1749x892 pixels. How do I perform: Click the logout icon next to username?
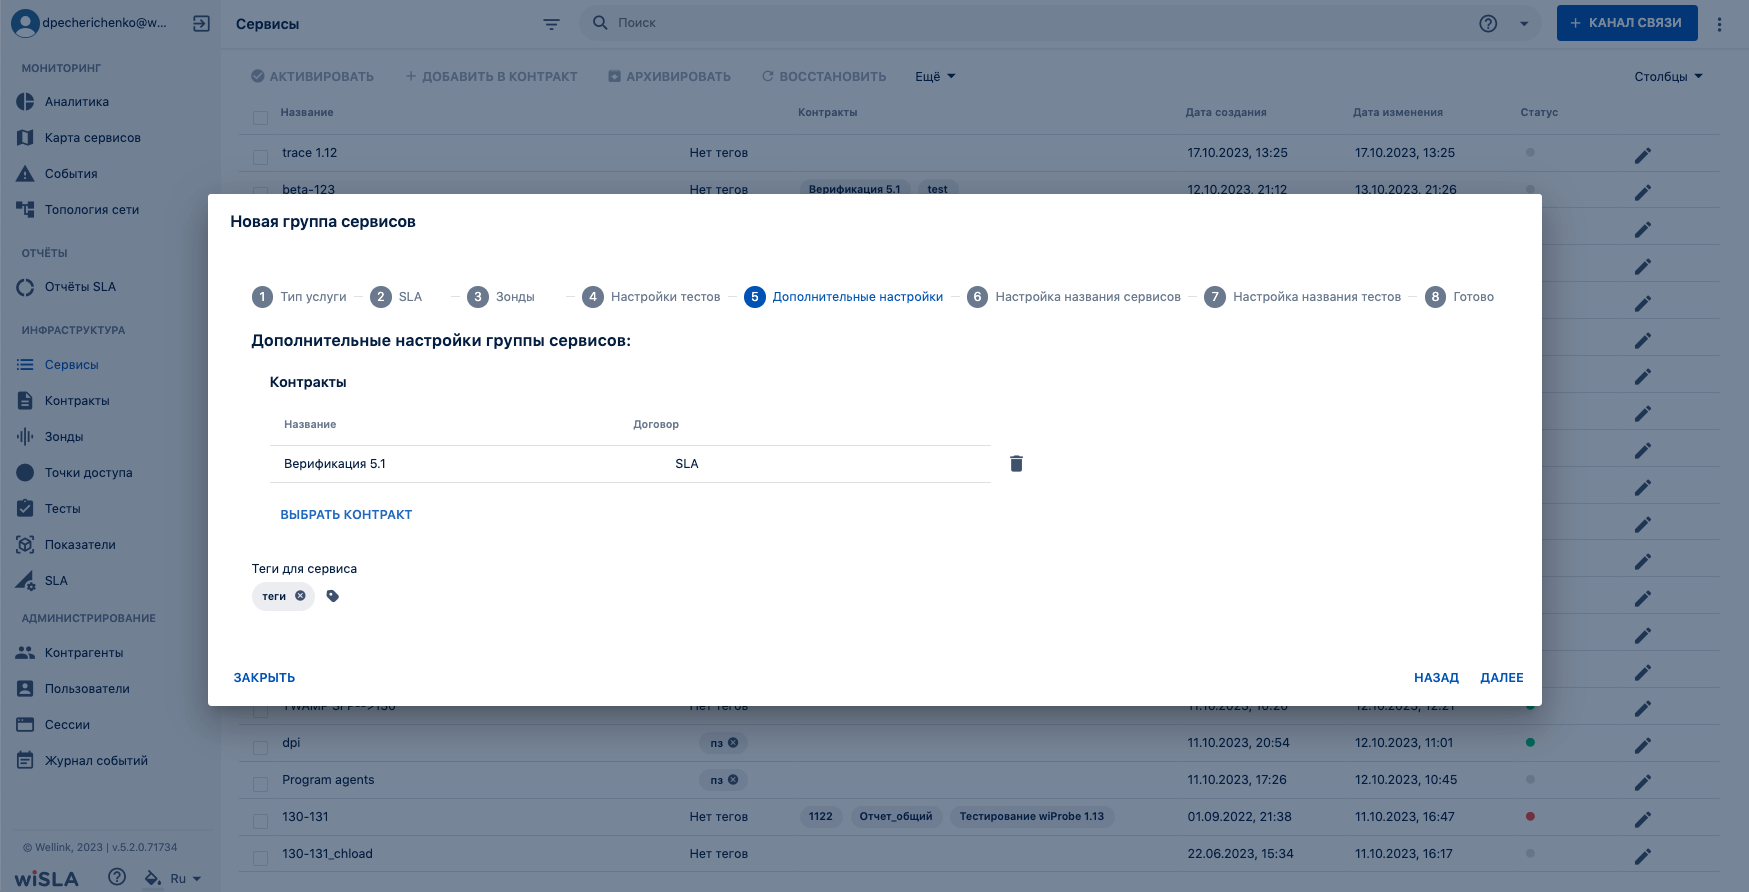[201, 23]
